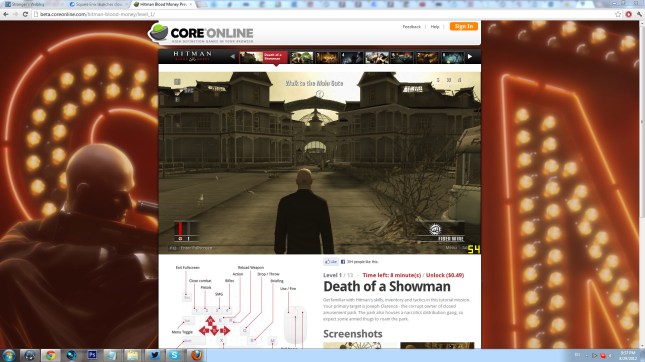
Task: Advance the level carousel with right arrow
Action: pyautogui.click(x=470, y=56)
